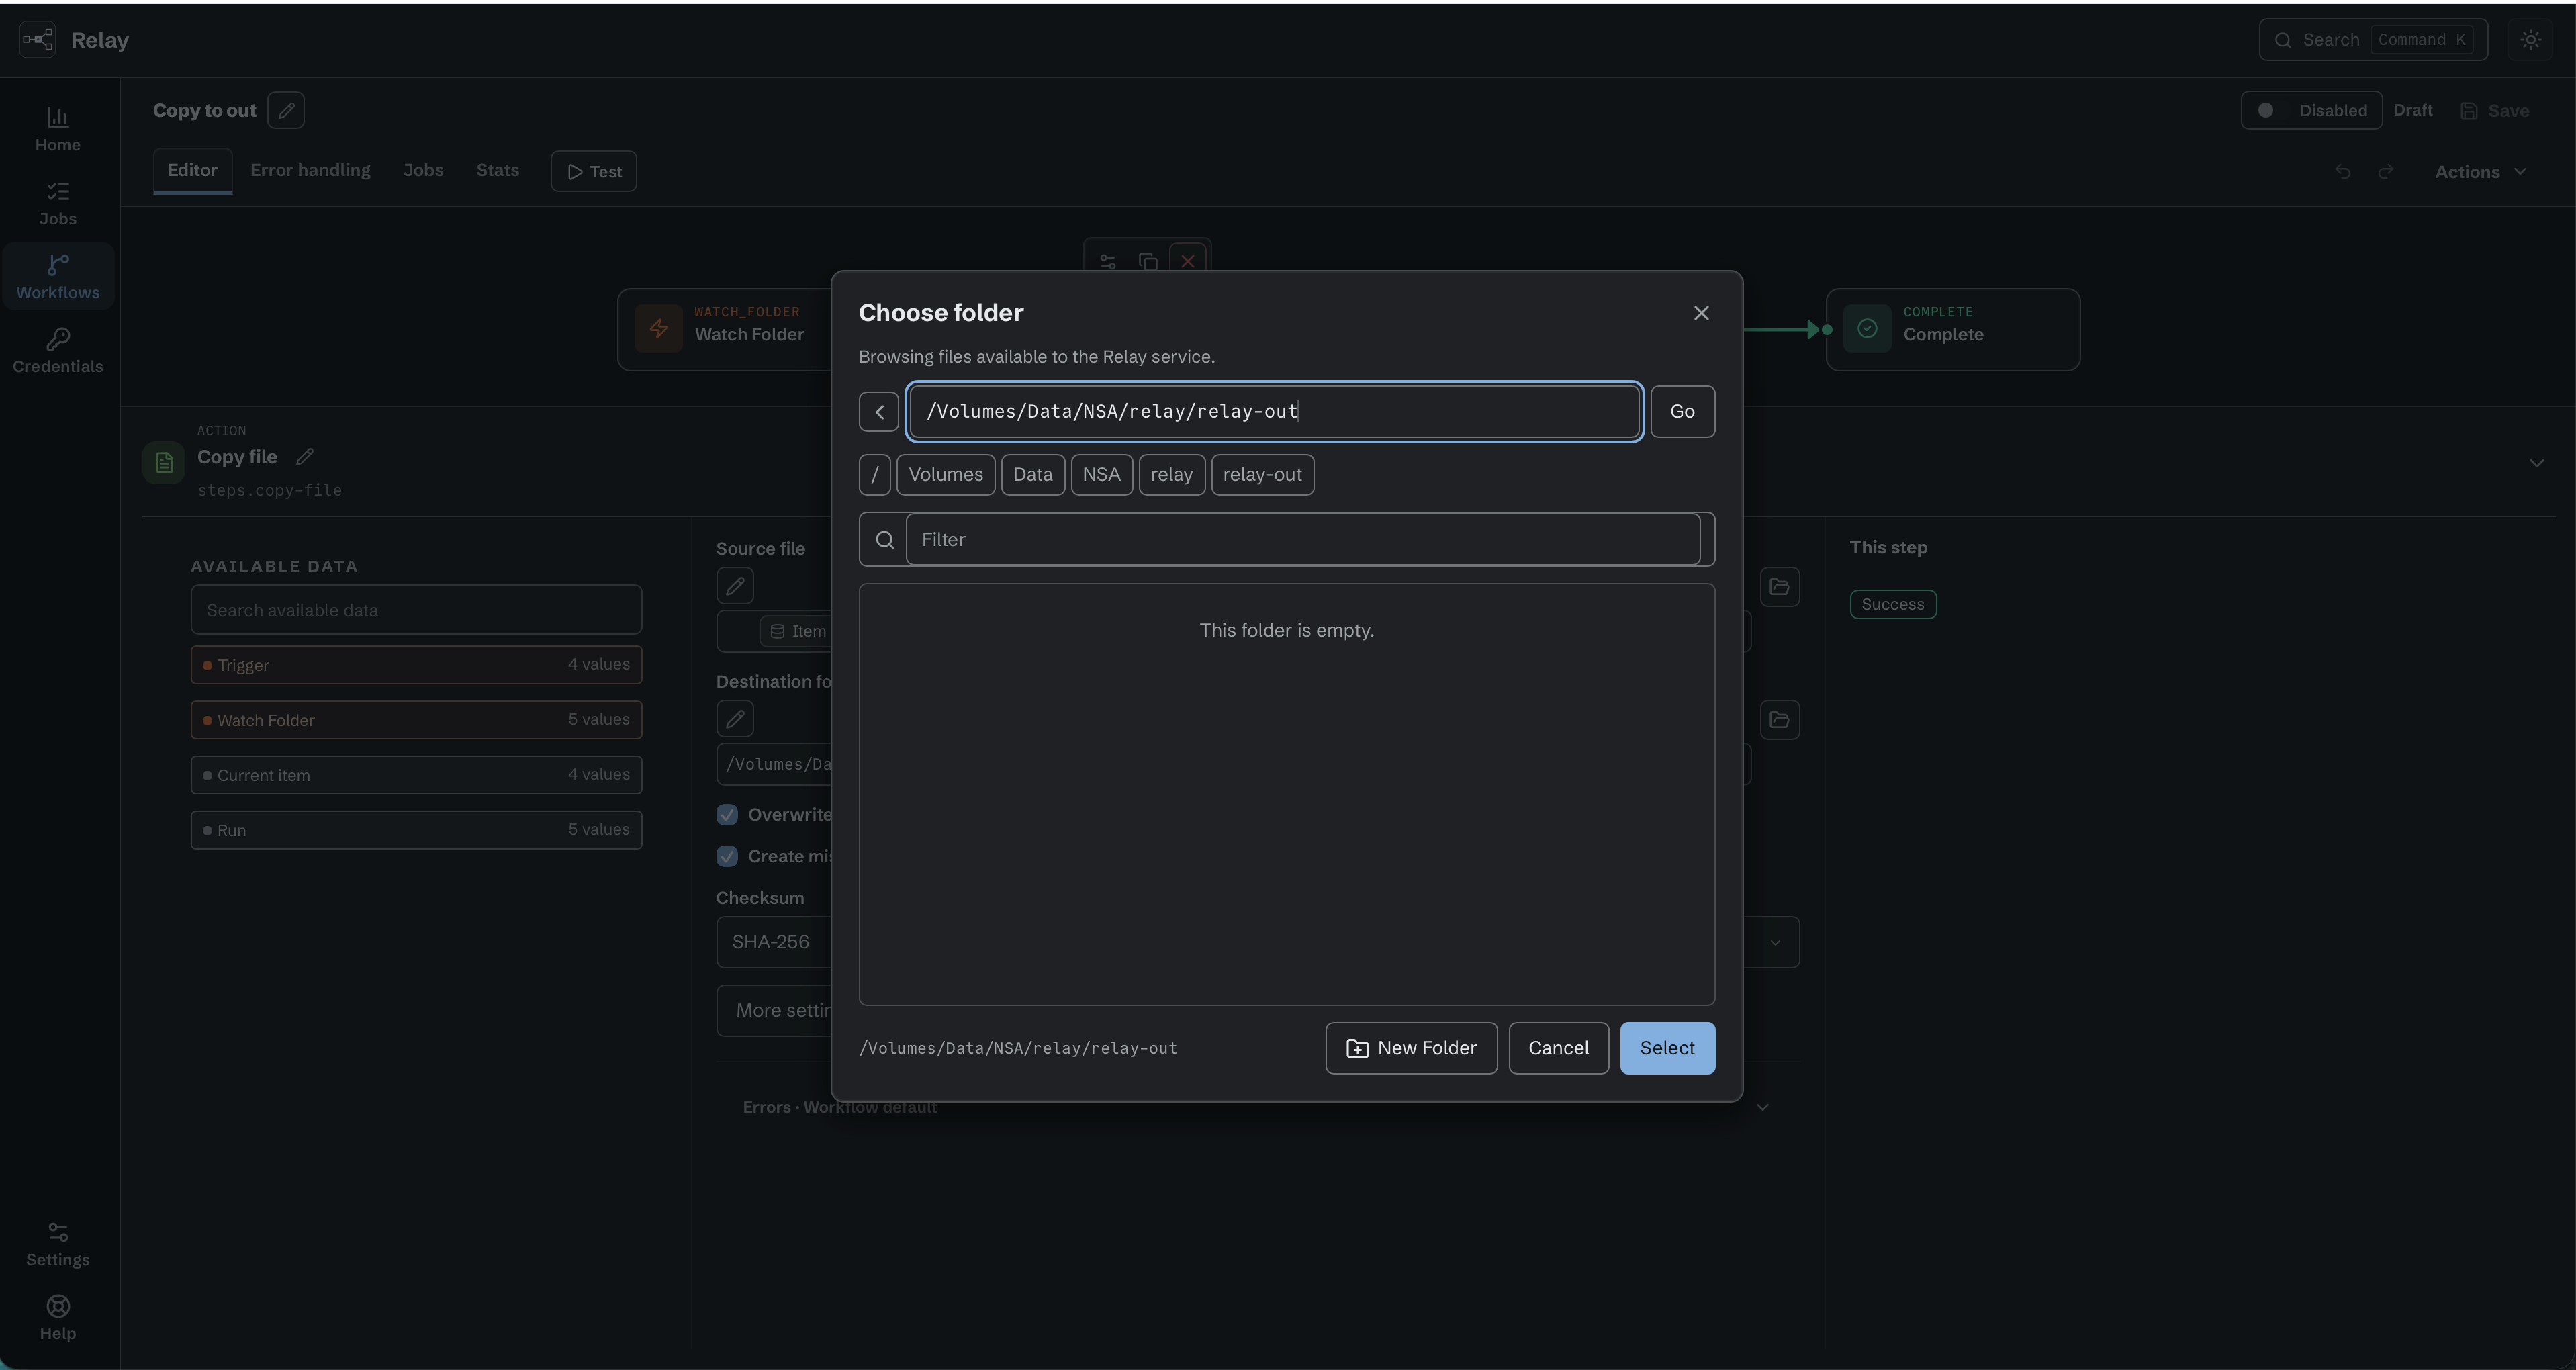Switch to the Error handling tab
The width and height of the screenshot is (2576, 1370).
click(310, 170)
